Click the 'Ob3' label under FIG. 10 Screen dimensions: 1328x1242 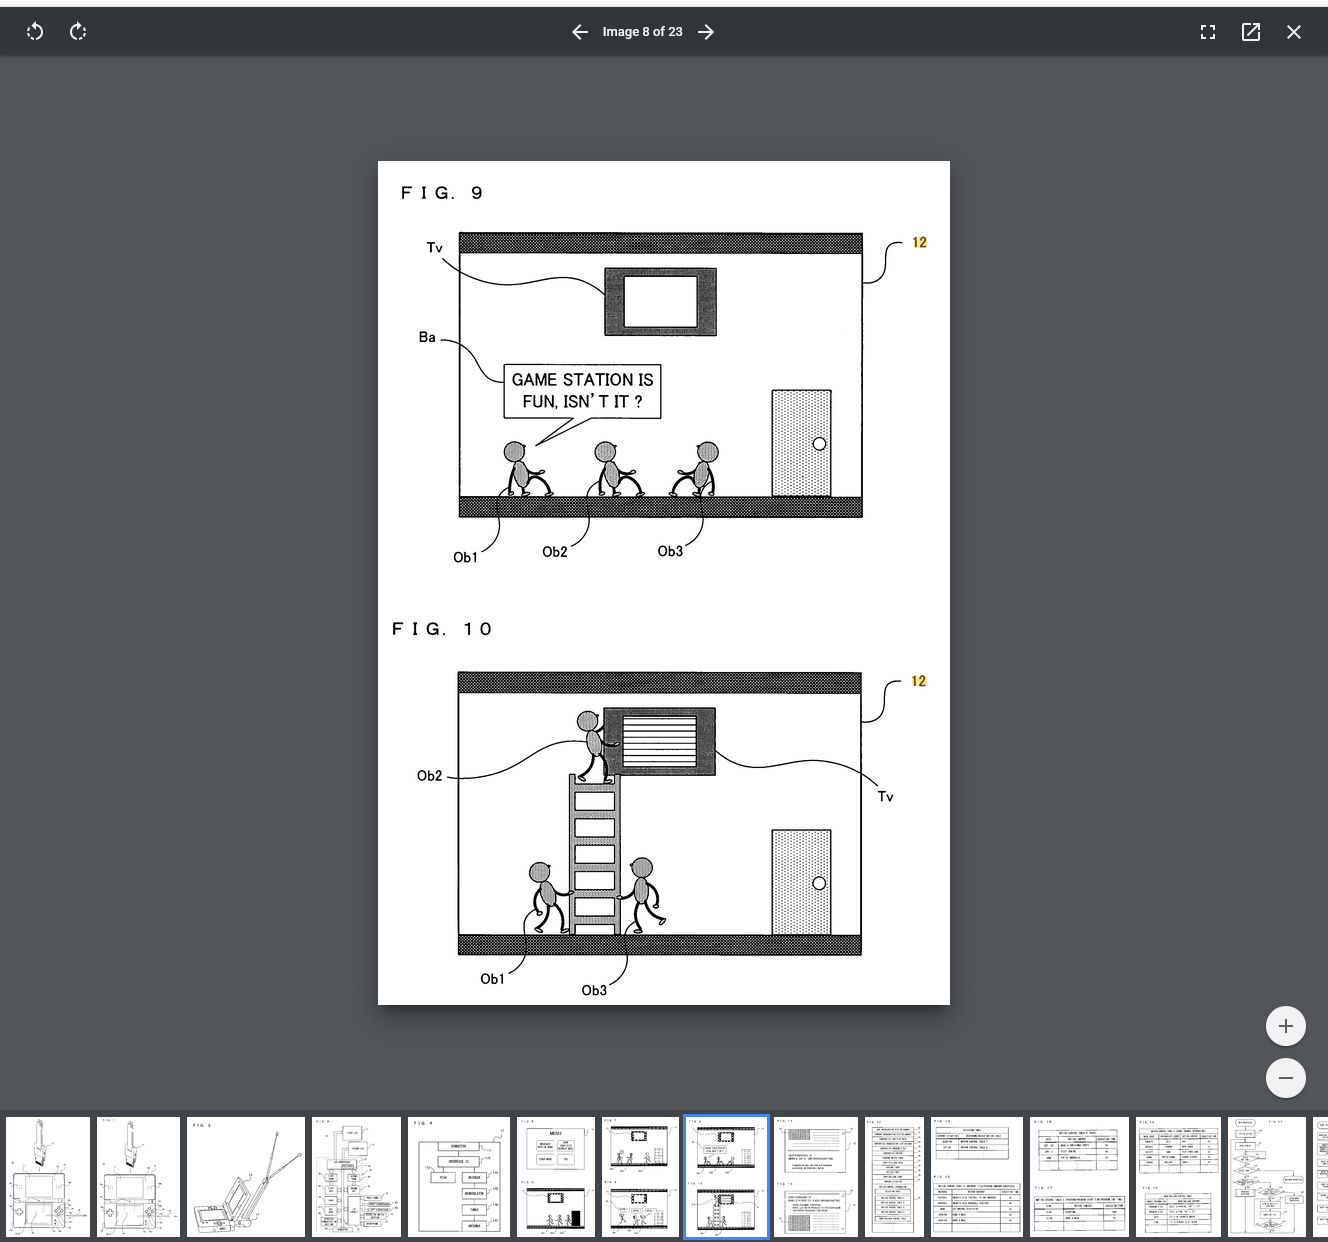594,990
